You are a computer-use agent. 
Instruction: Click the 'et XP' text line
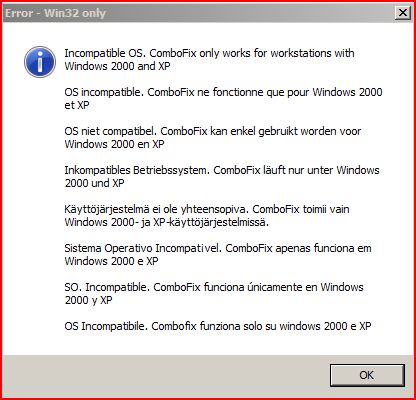[x=77, y=105]
